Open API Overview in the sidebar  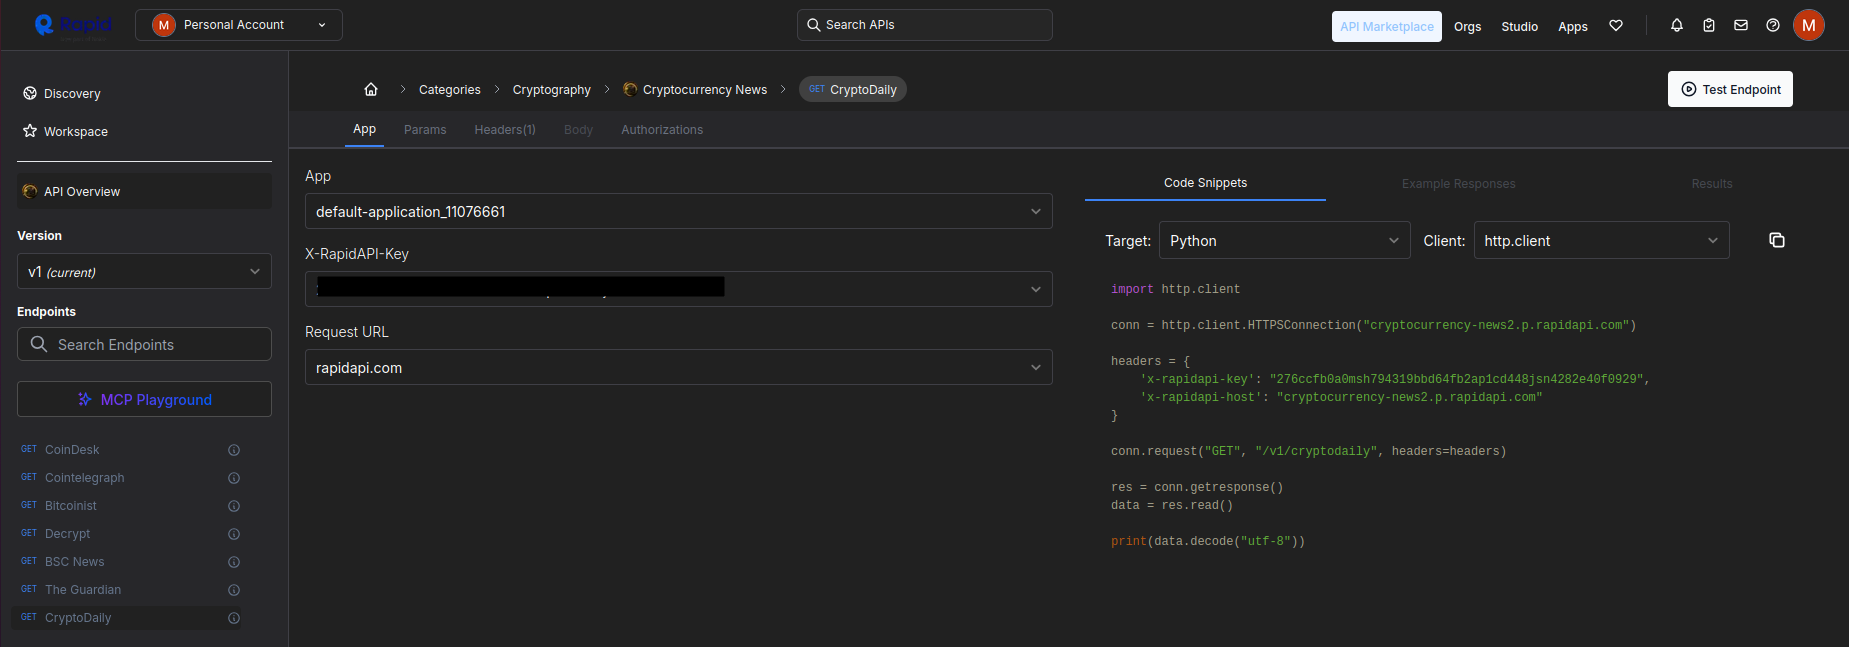point(144,191)
